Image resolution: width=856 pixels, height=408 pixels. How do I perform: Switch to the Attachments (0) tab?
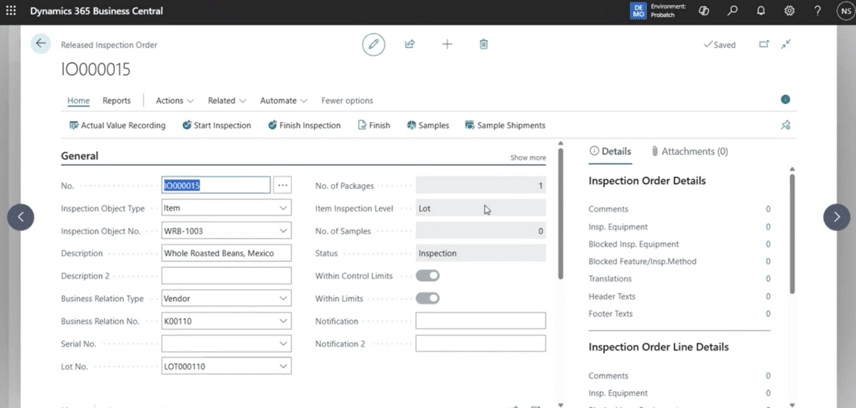point(690,152)
